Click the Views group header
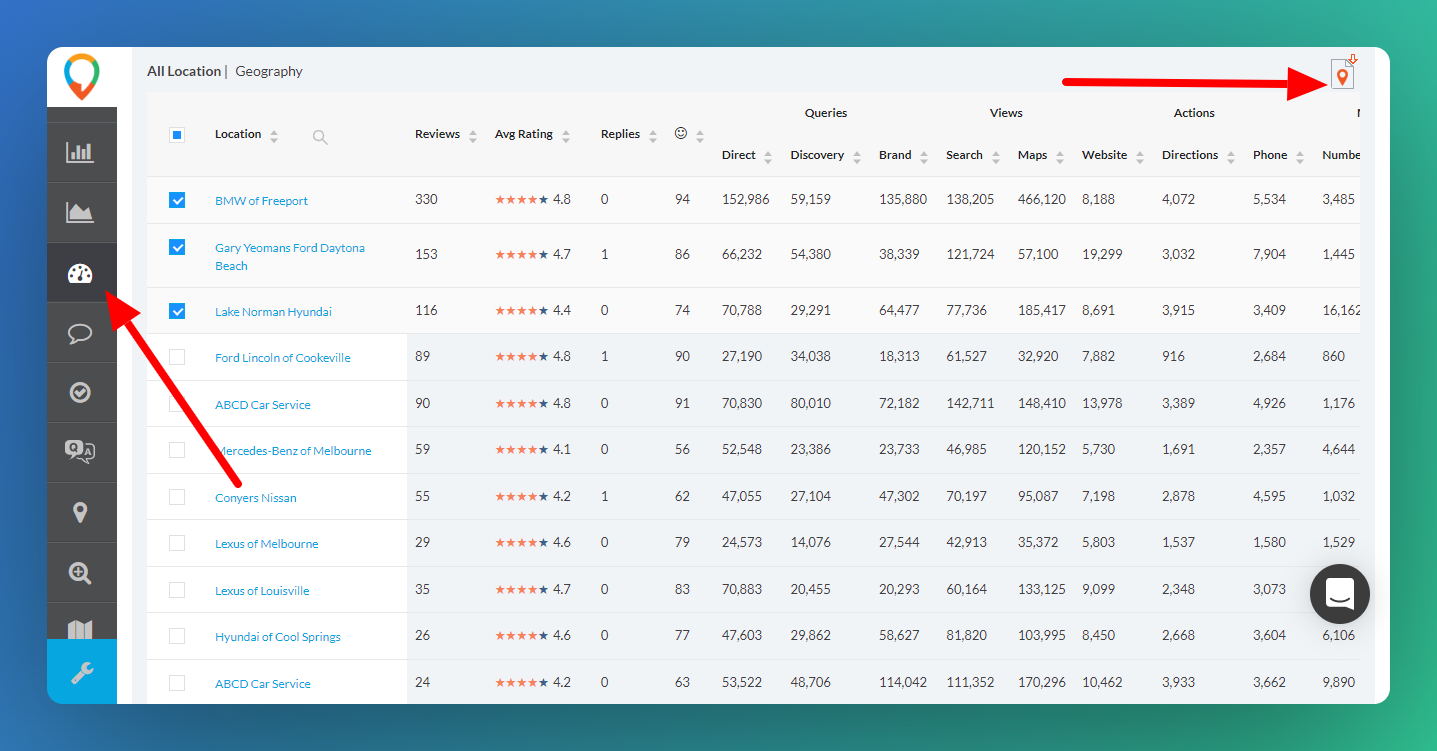 [x=1006, y=113]
